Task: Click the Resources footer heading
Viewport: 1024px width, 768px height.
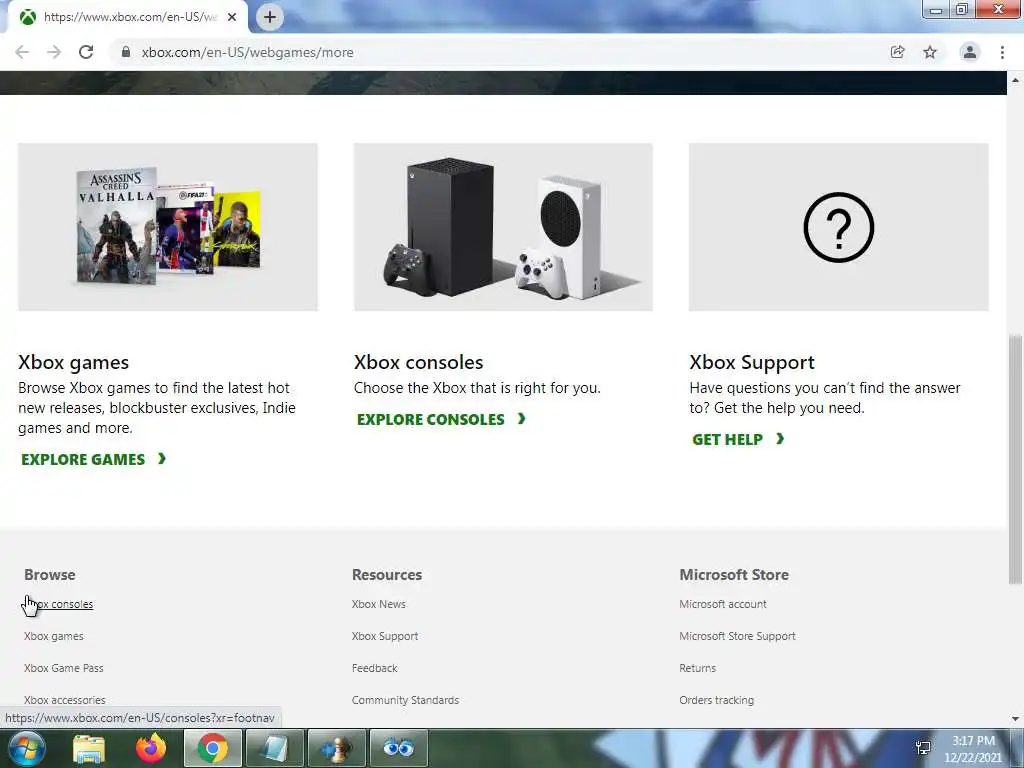Action: point(387,575)
